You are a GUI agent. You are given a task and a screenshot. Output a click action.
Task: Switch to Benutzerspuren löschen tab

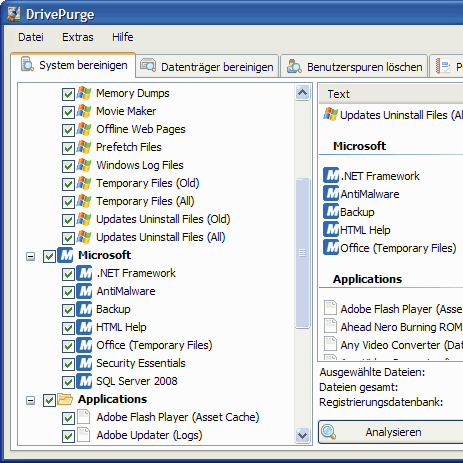pos(354,66)
